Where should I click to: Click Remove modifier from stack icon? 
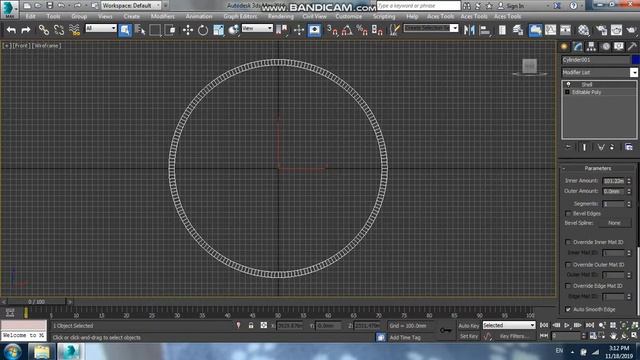pyautogui.click(x=612, y=147)
